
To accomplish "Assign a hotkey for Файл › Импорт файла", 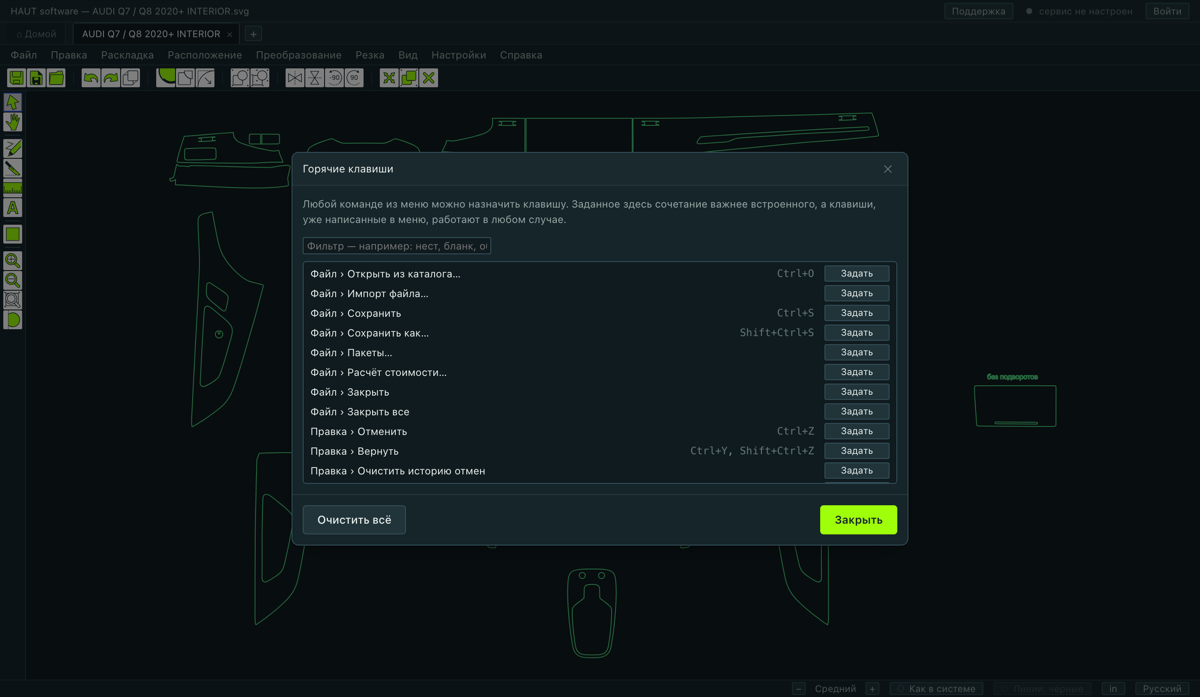I will (857, 293).
